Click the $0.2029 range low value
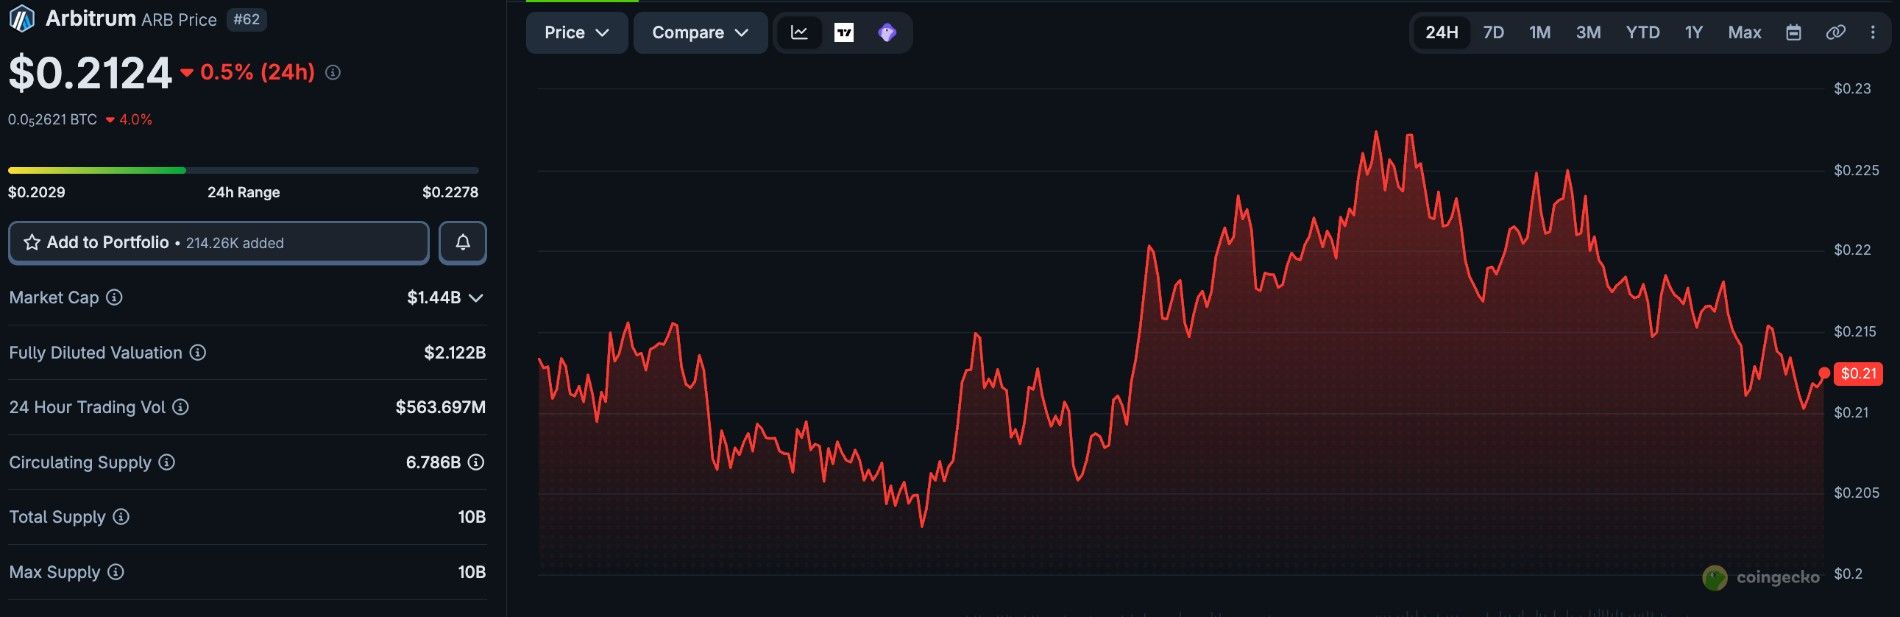The height and width of the screenshot is (617, 1900). (37, 192)
